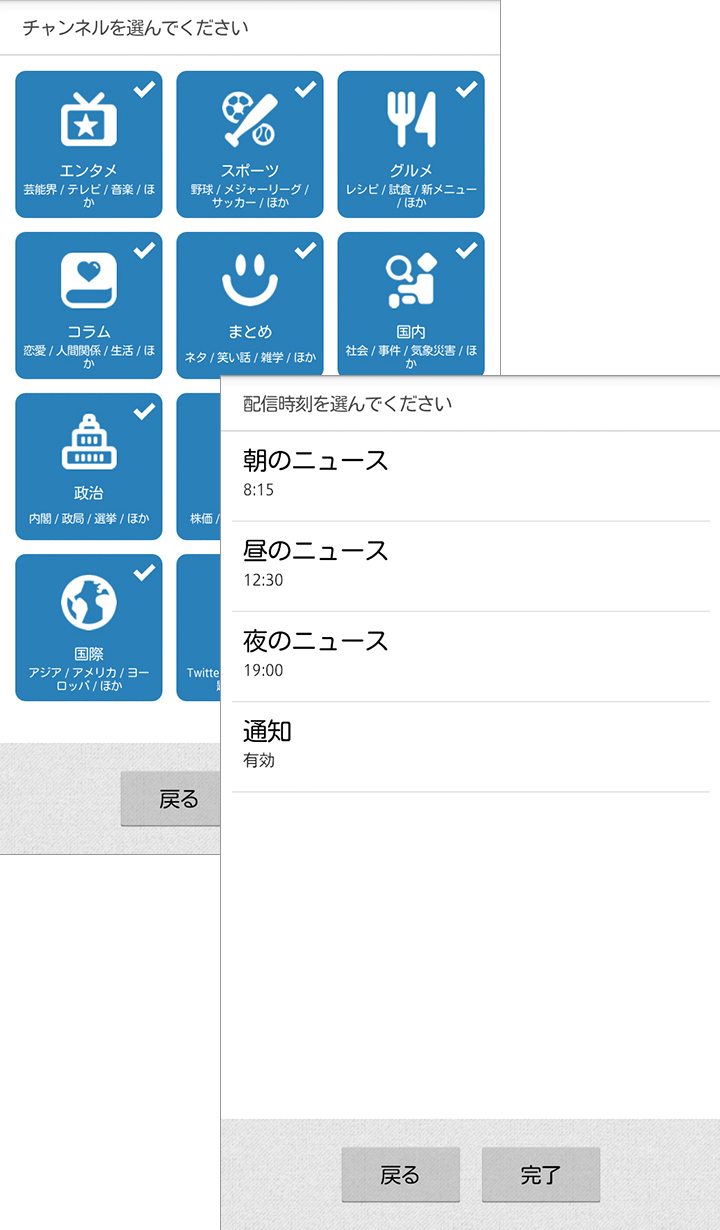Open 夜のニュース time setting 19:00

[x=470, y=654]
